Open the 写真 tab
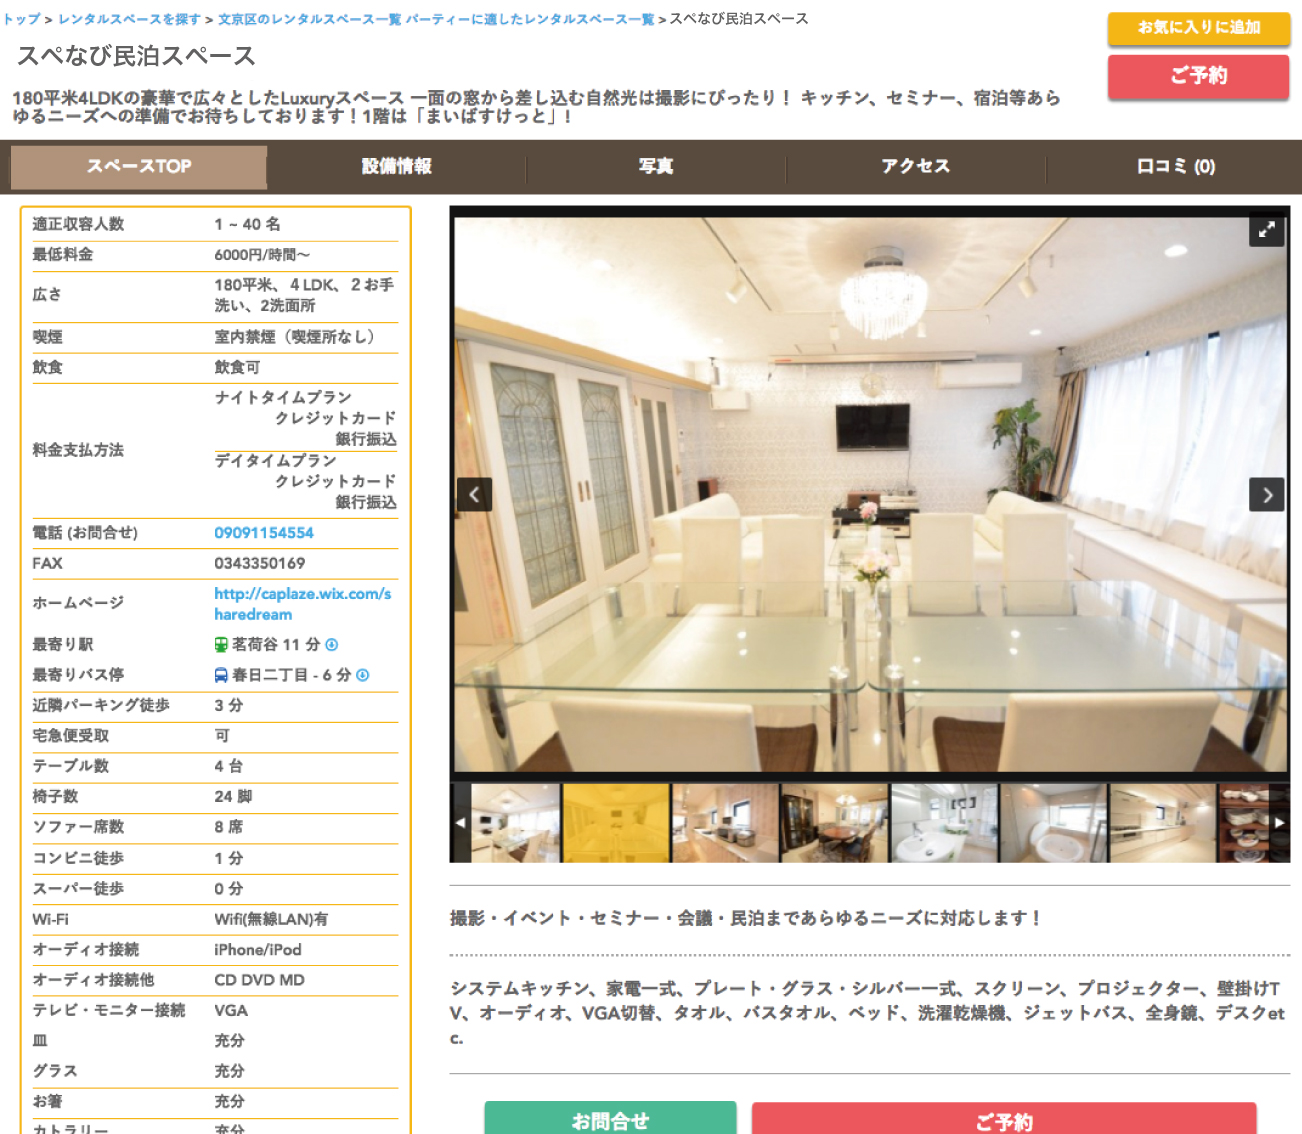The width and height of the screenshot is (1302, 1134). 656,167
